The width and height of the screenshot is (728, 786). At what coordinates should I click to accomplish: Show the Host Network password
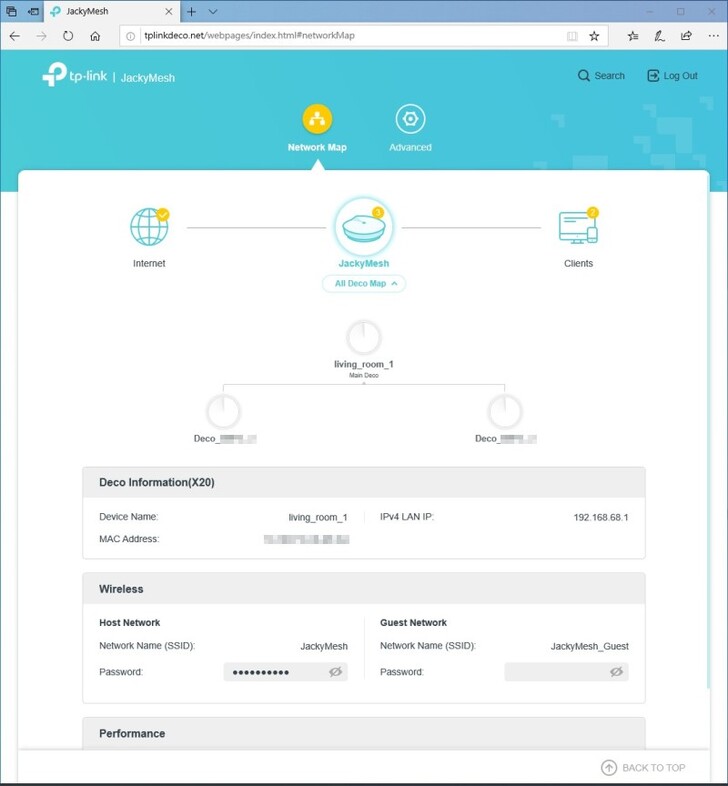point(335,672)
